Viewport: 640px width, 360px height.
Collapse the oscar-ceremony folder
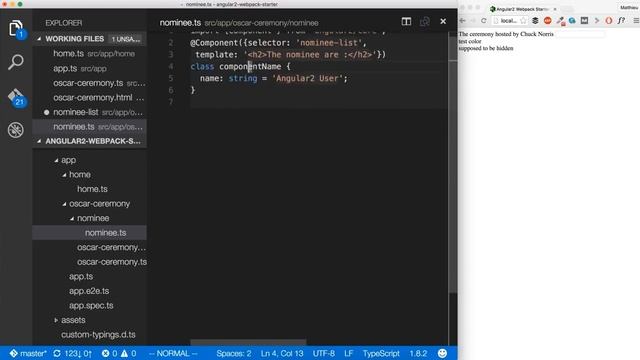click(64, 204)
